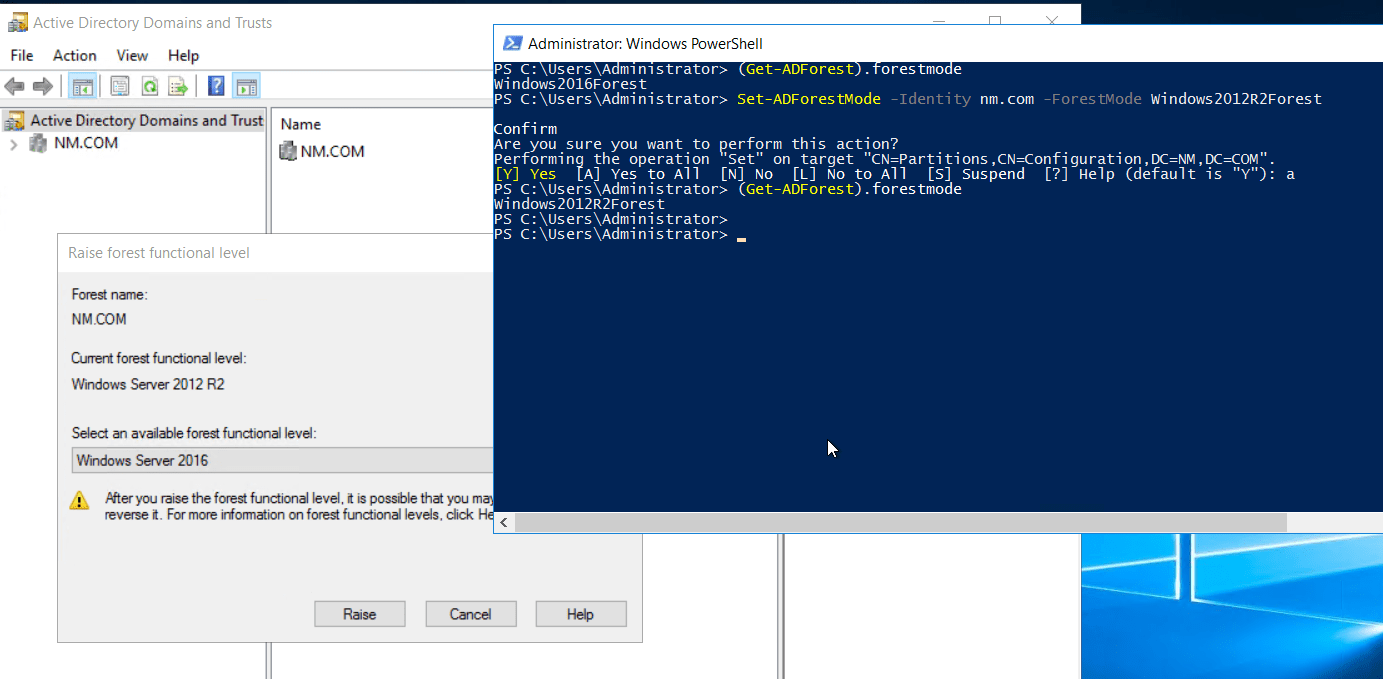Viewport: 1383px width, 679px height.
Task: Click the PowerShell icon in the title bar
Action: [x=513, y=43]
